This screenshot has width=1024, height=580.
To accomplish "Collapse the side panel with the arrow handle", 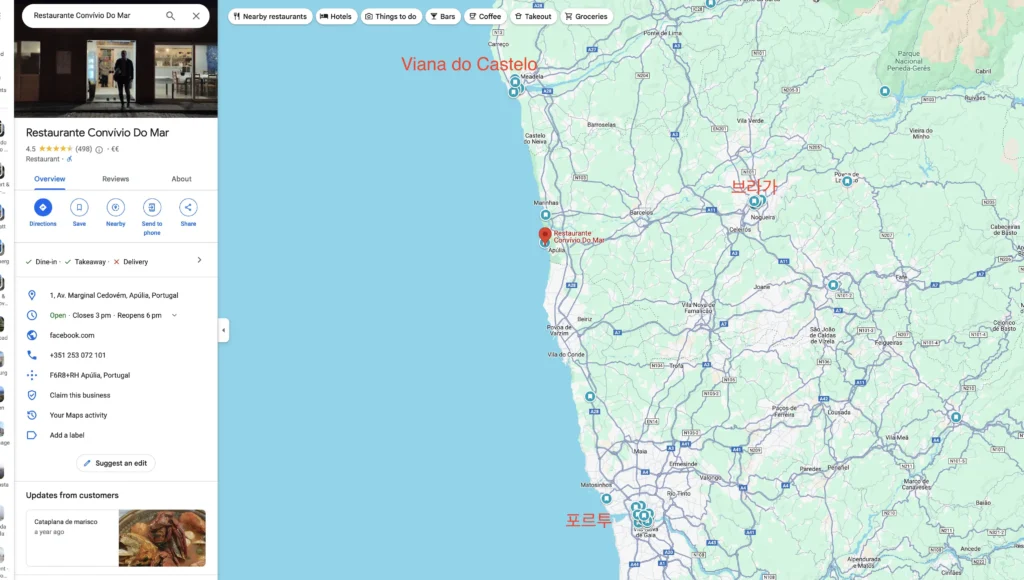I will click(x=223, y=330).
